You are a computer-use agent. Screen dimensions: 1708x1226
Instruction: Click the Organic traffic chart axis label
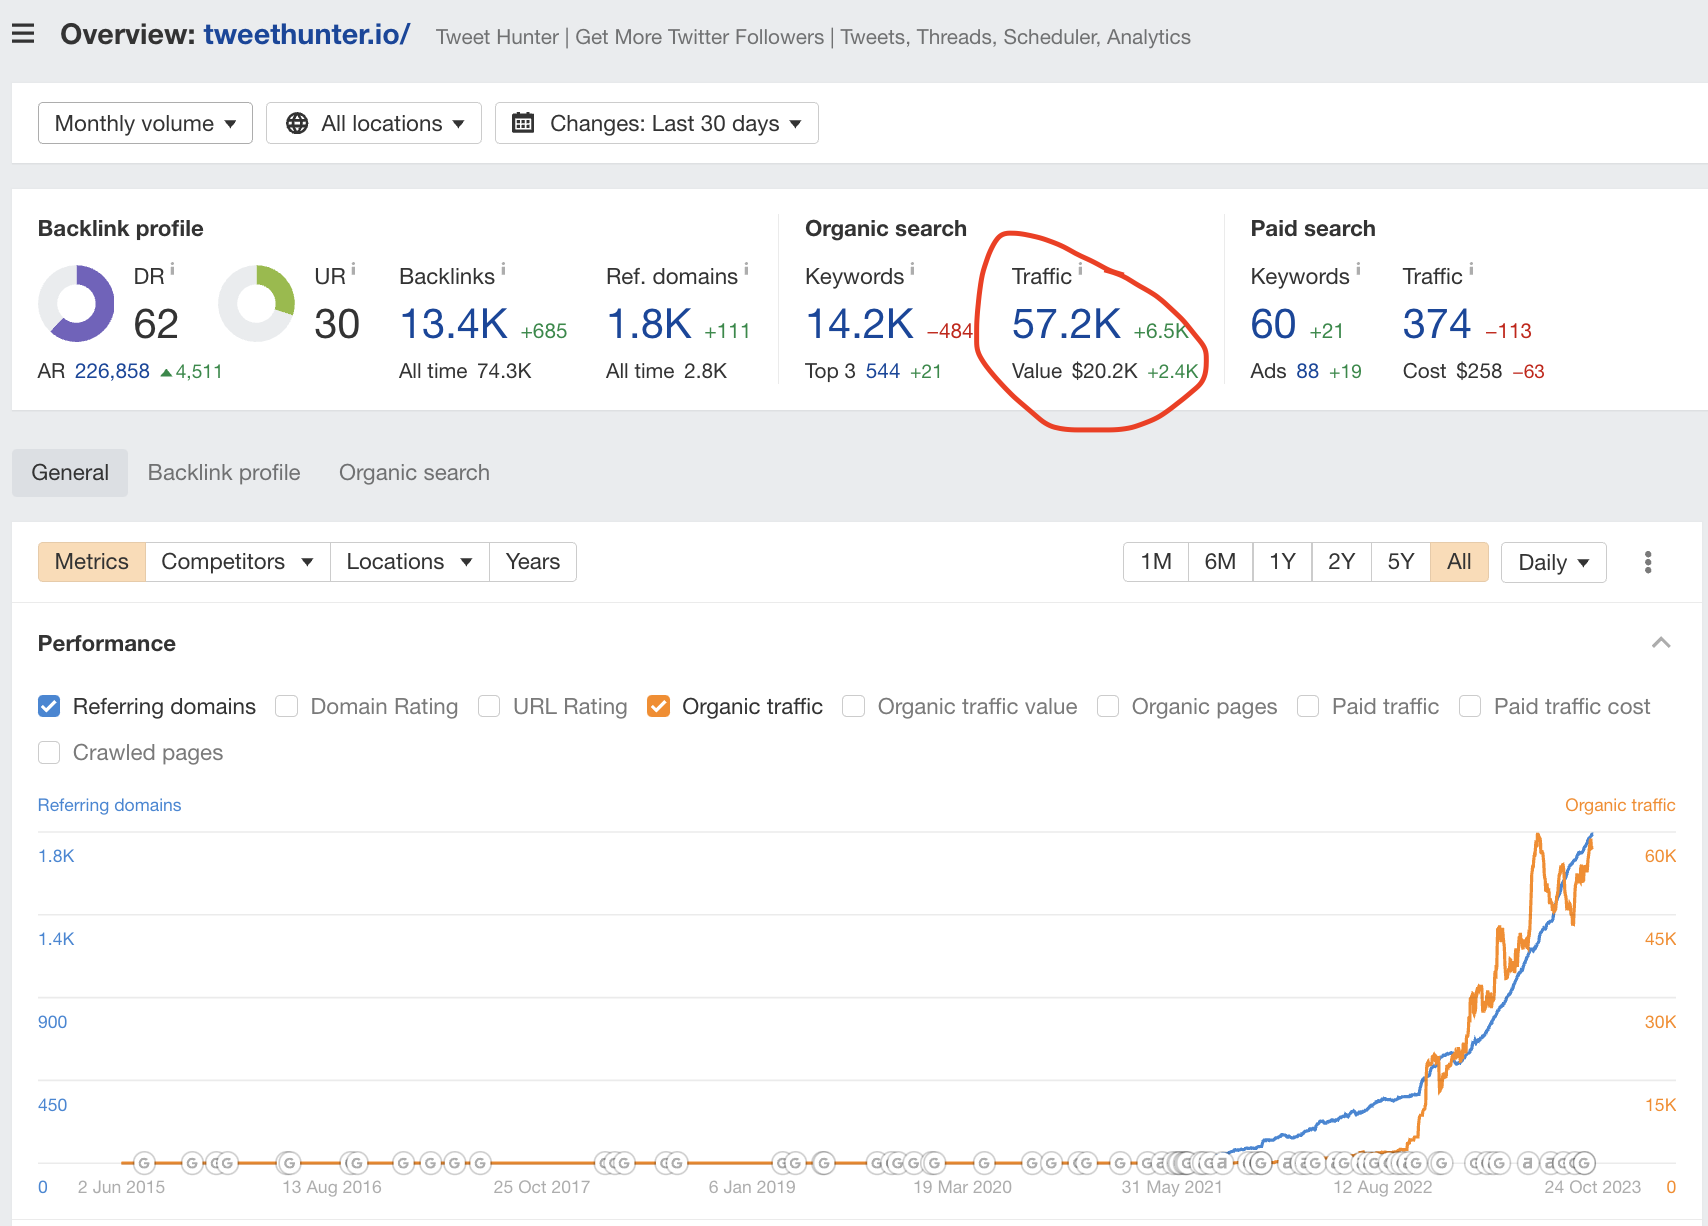[1620, 805]
